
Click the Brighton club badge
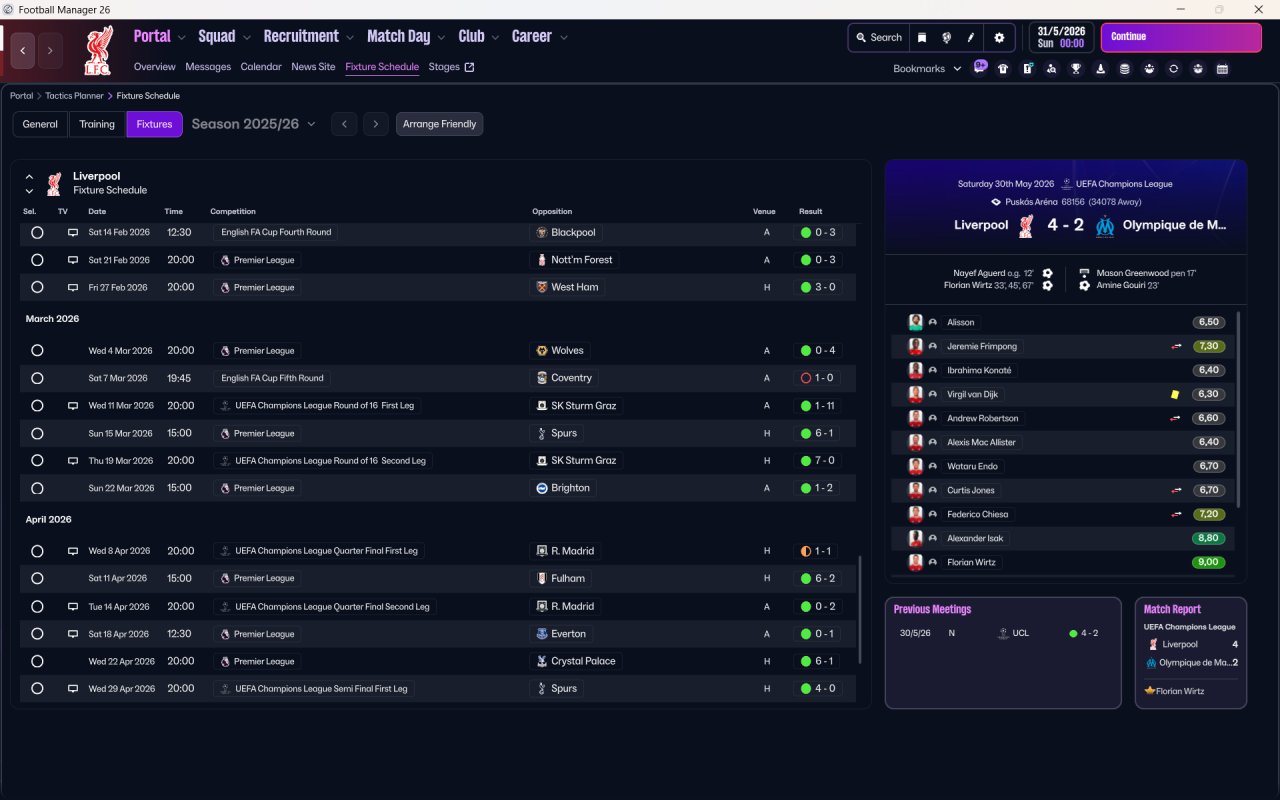click(x=542, y=488)
